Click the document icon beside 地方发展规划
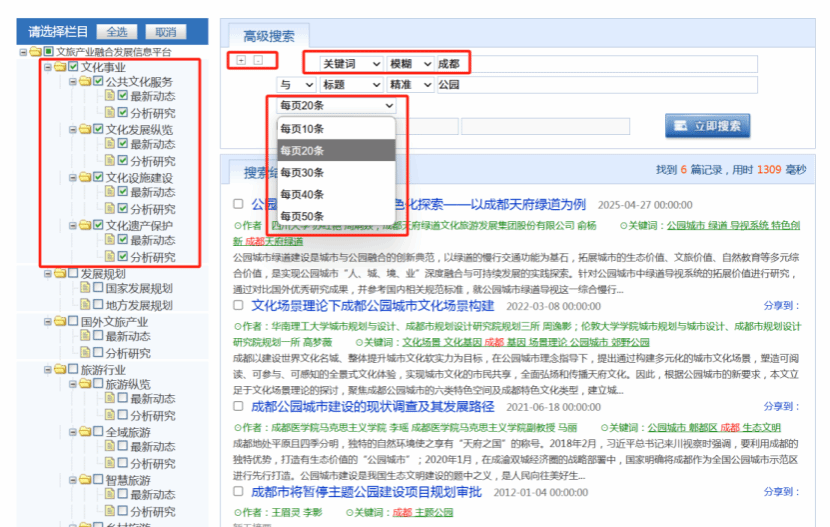 tap(85, 305)
